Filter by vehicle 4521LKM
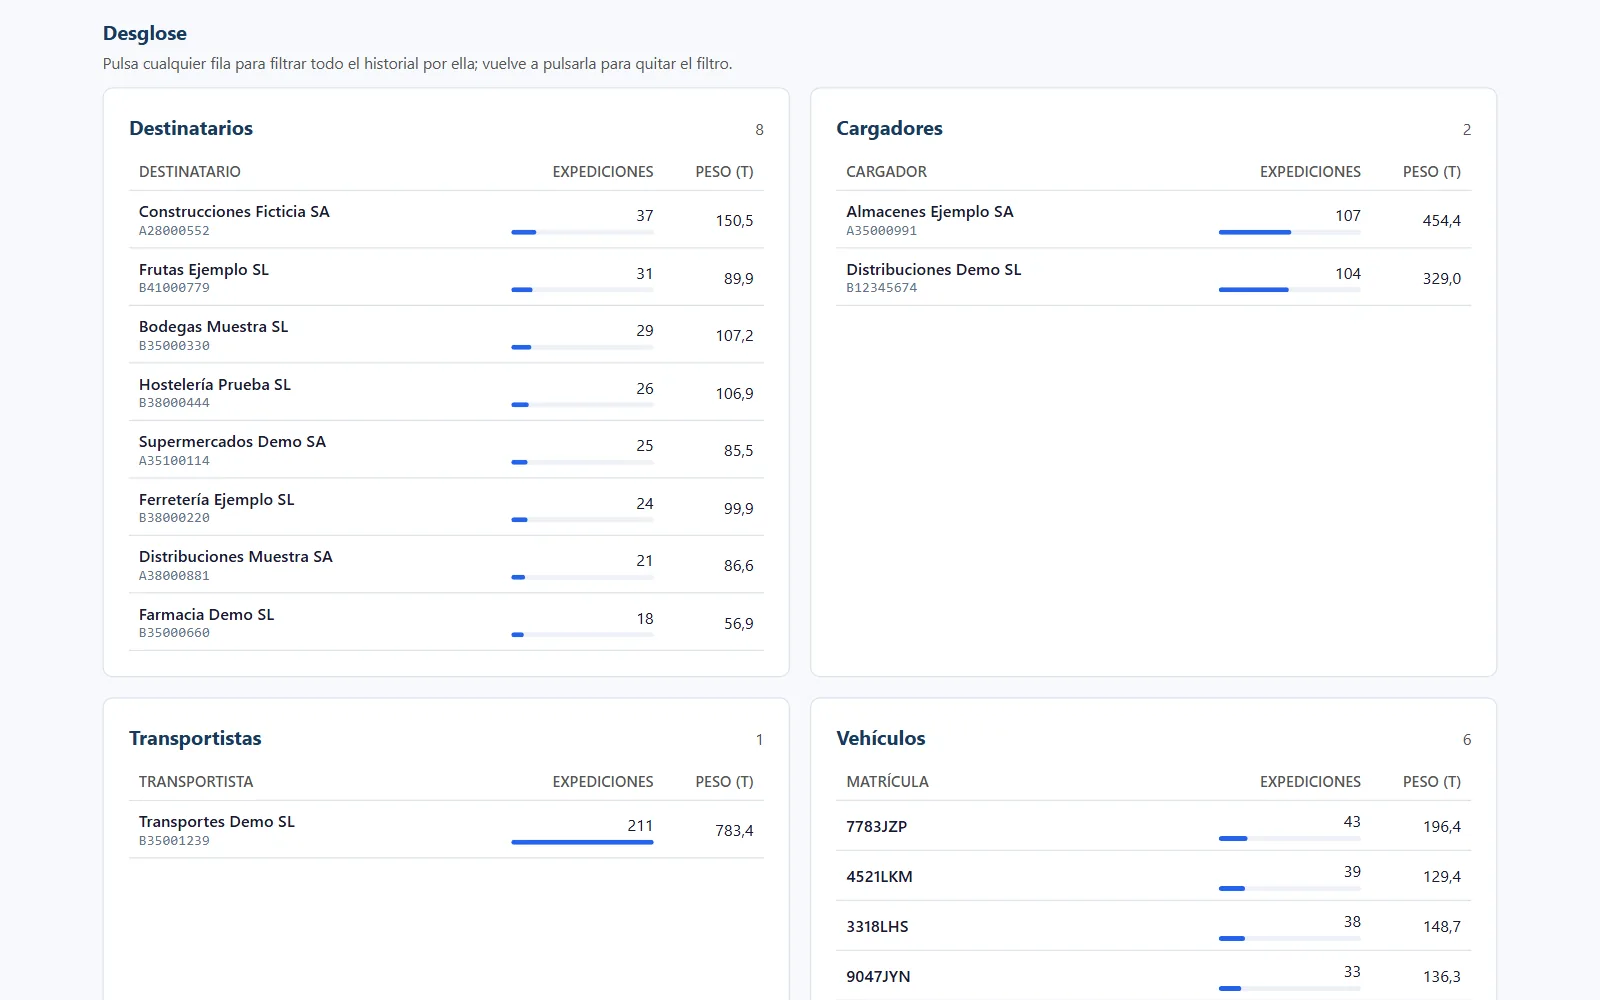This screenshot has height=1000, width=1600. (x=1153, y=876)
